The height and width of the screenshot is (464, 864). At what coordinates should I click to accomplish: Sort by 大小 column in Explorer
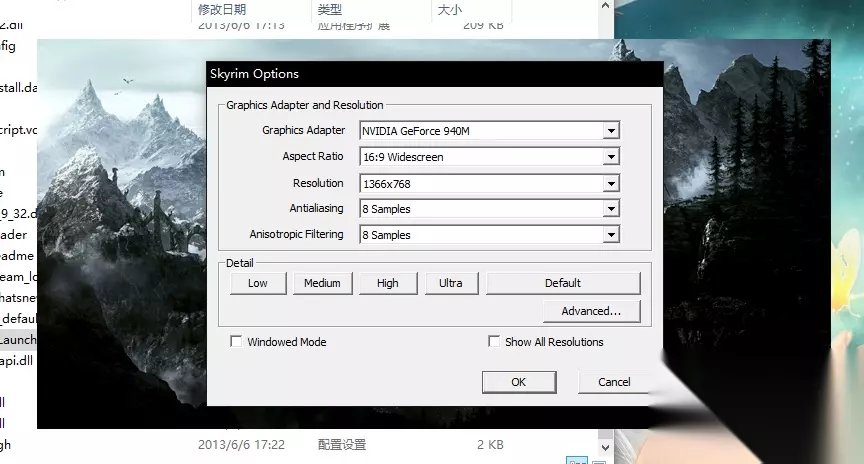point(450,10)
